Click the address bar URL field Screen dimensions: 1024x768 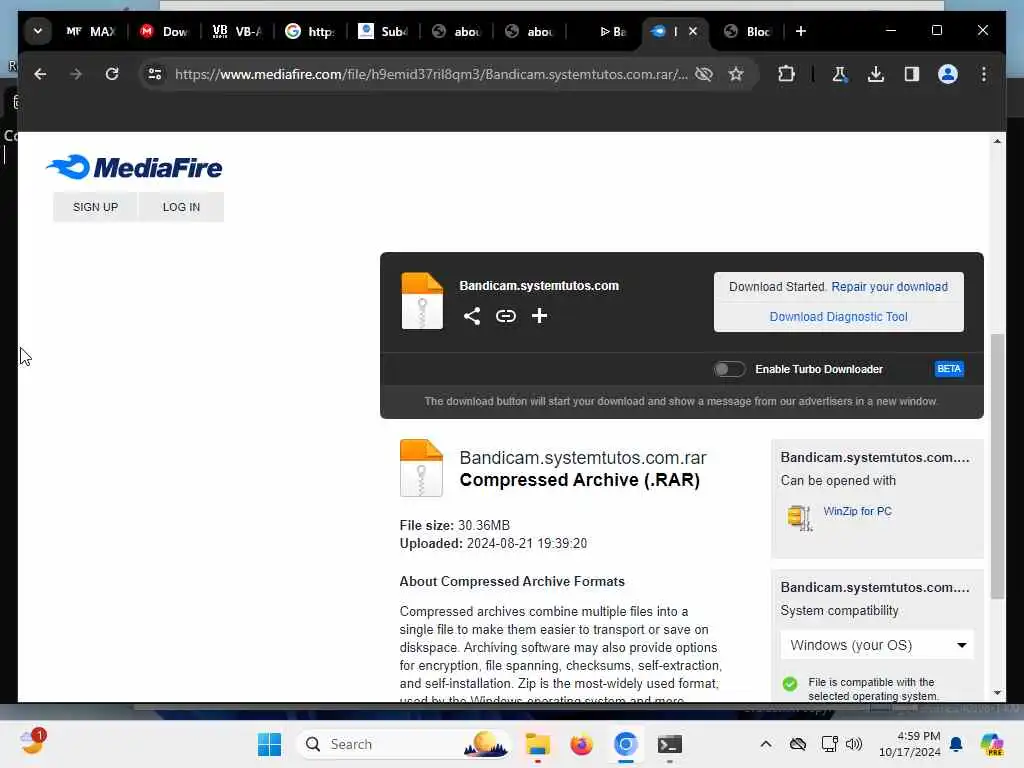(431, 74)
